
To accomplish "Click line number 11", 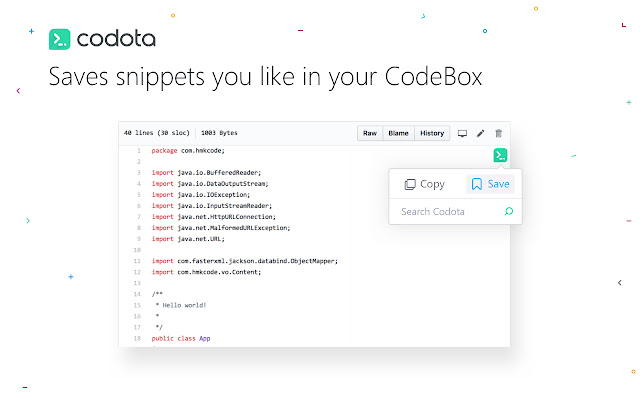I will 137,261.
